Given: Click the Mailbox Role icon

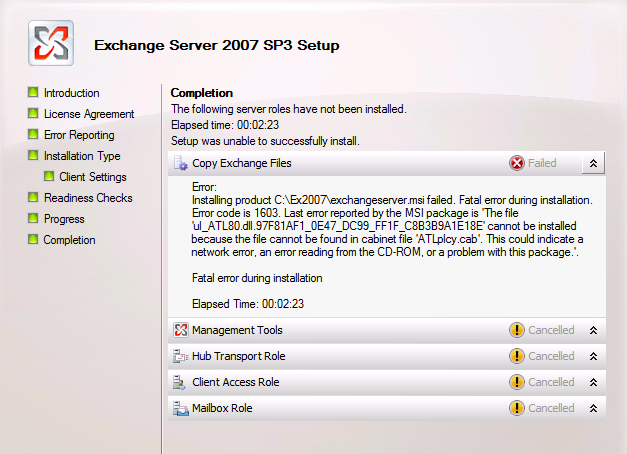Looking at the screenshot, I should pyautogui.click(x=181, y=408).
